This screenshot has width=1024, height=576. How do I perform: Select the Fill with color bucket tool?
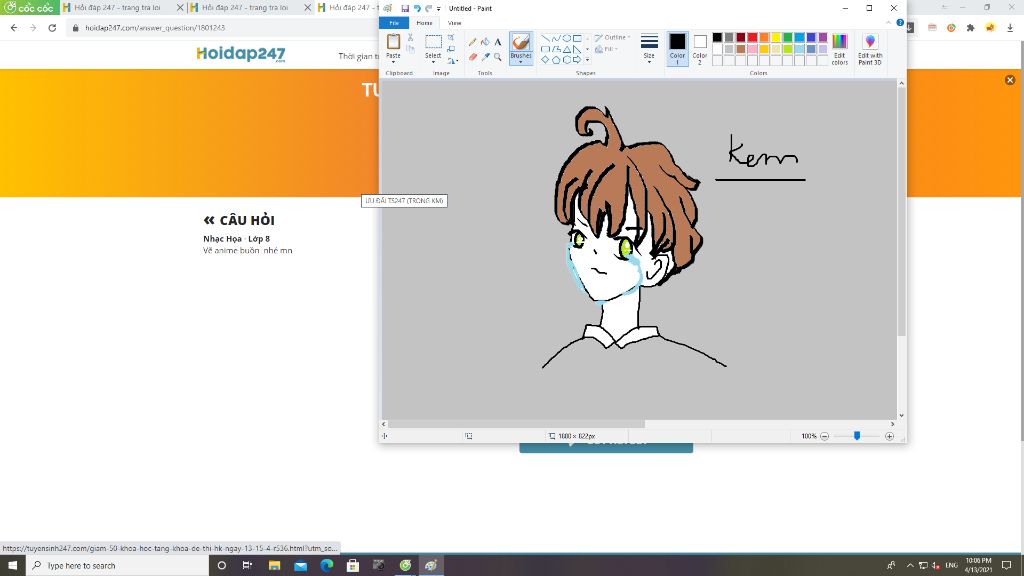tap(485, 42)
